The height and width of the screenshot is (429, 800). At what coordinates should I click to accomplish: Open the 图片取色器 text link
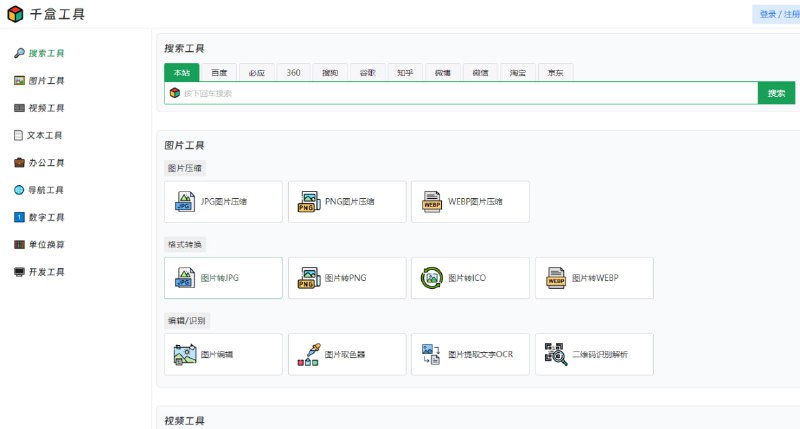[x=345, y=355]
